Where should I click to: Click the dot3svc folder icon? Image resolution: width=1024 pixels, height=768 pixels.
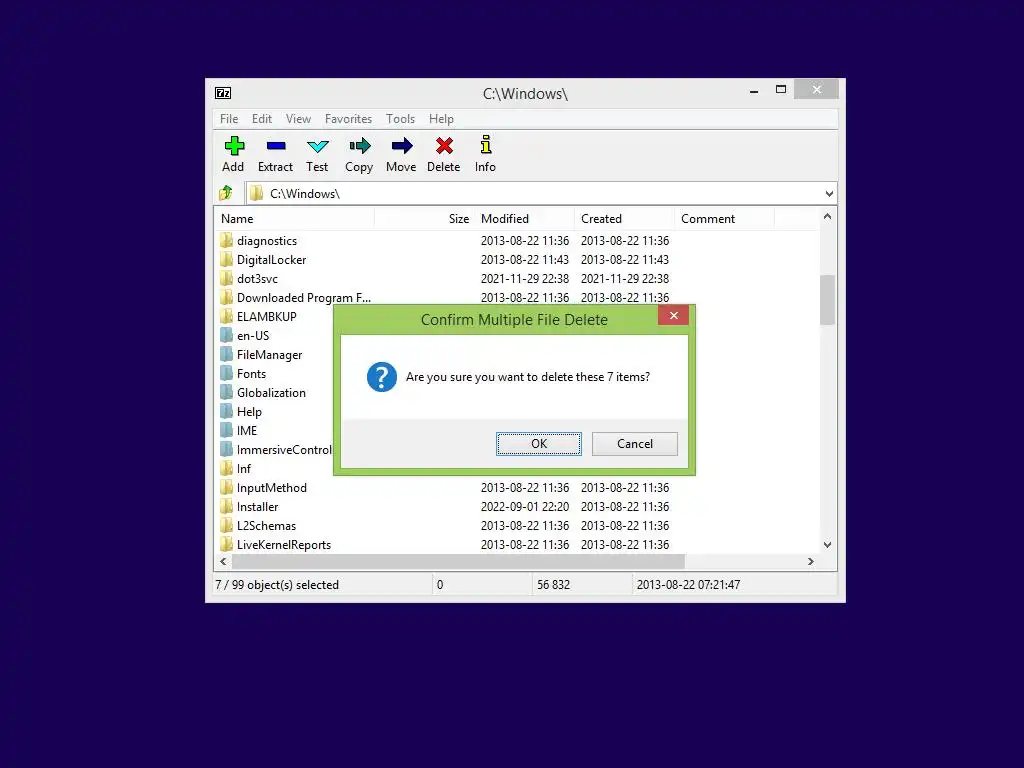coord(227,278)
